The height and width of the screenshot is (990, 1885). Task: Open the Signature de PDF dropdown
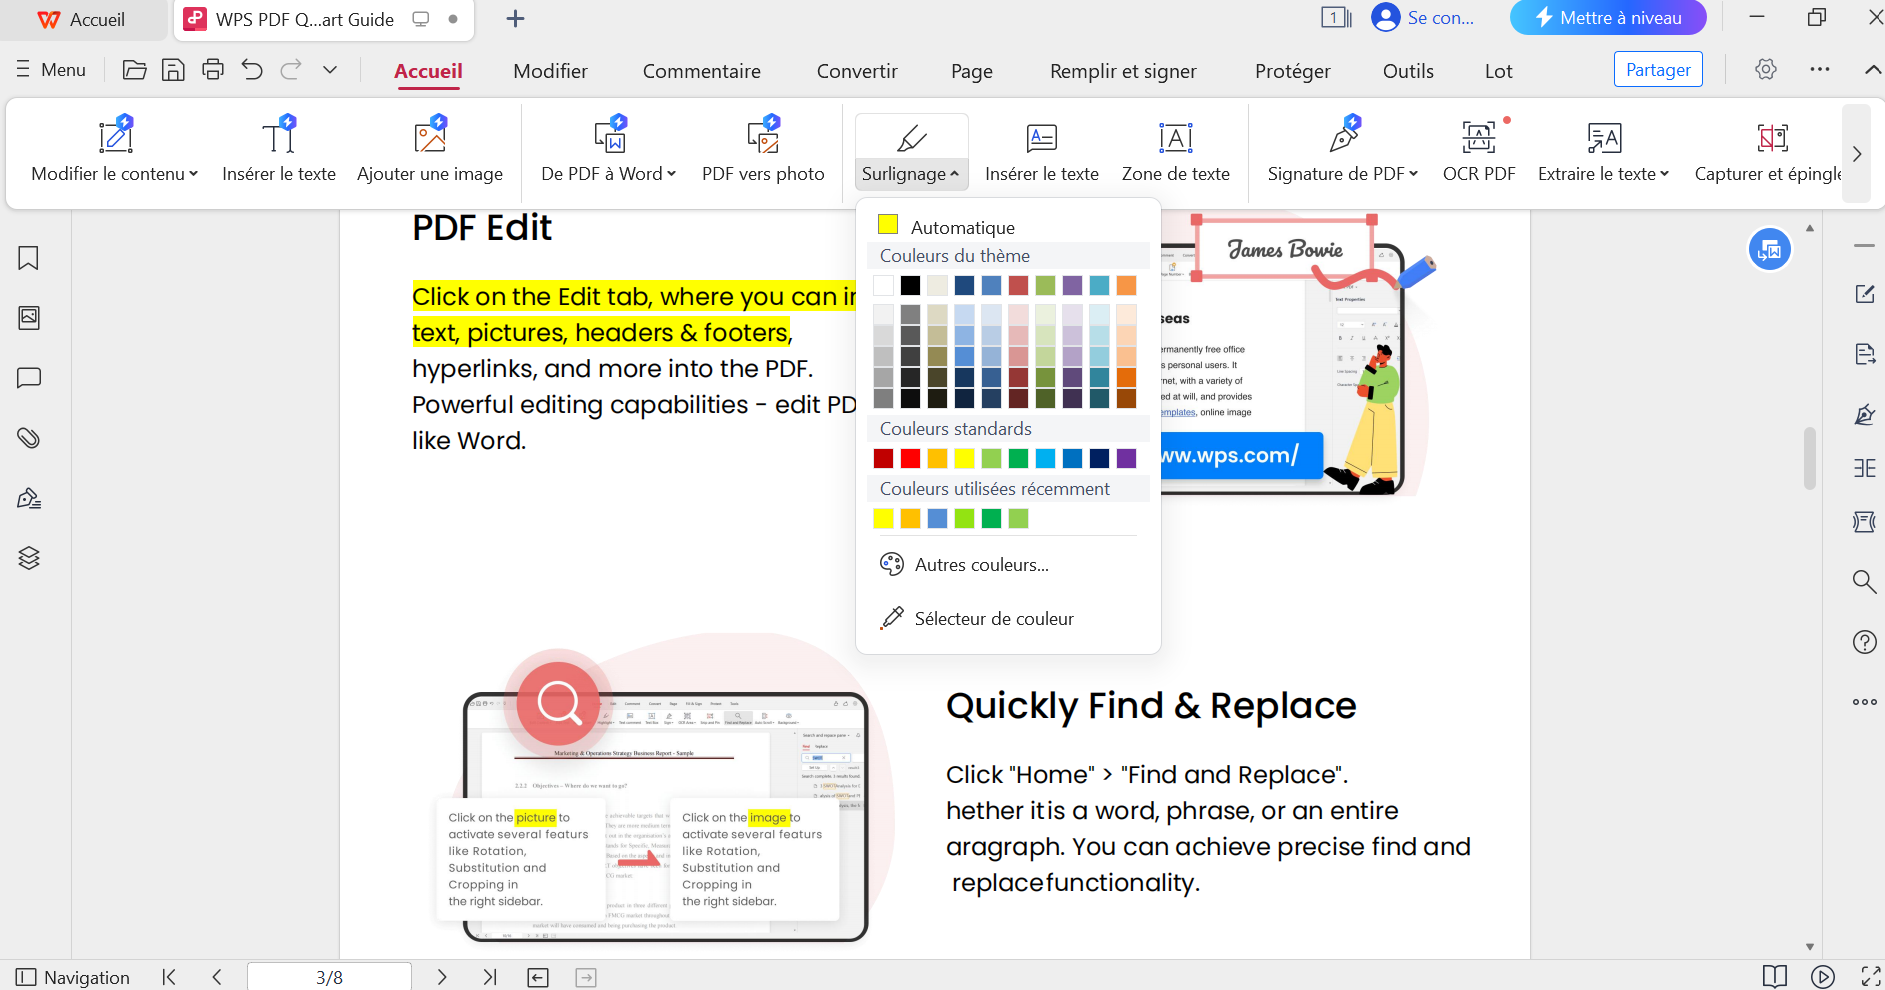1342,174
